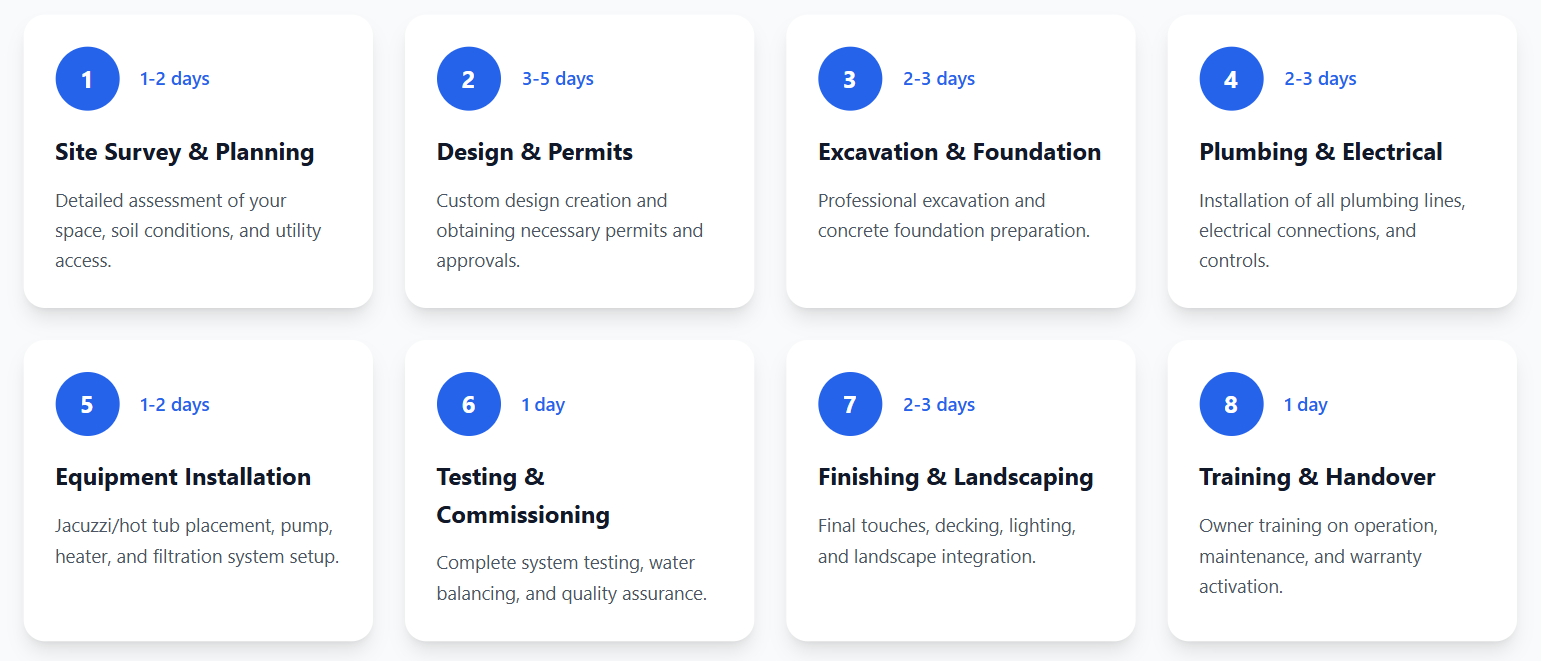This screenshot has height=661, width=1541.
Task: Click the step 4 number badge
Action: tap(1231, 79)
